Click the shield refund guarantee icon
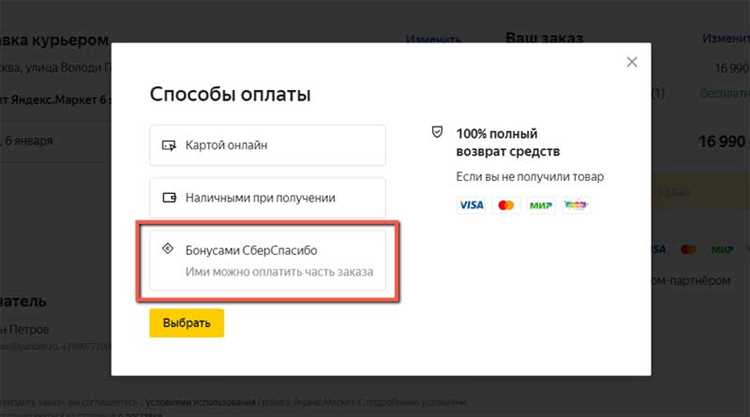This screenshot has height=417, width=750. point(437,132)
